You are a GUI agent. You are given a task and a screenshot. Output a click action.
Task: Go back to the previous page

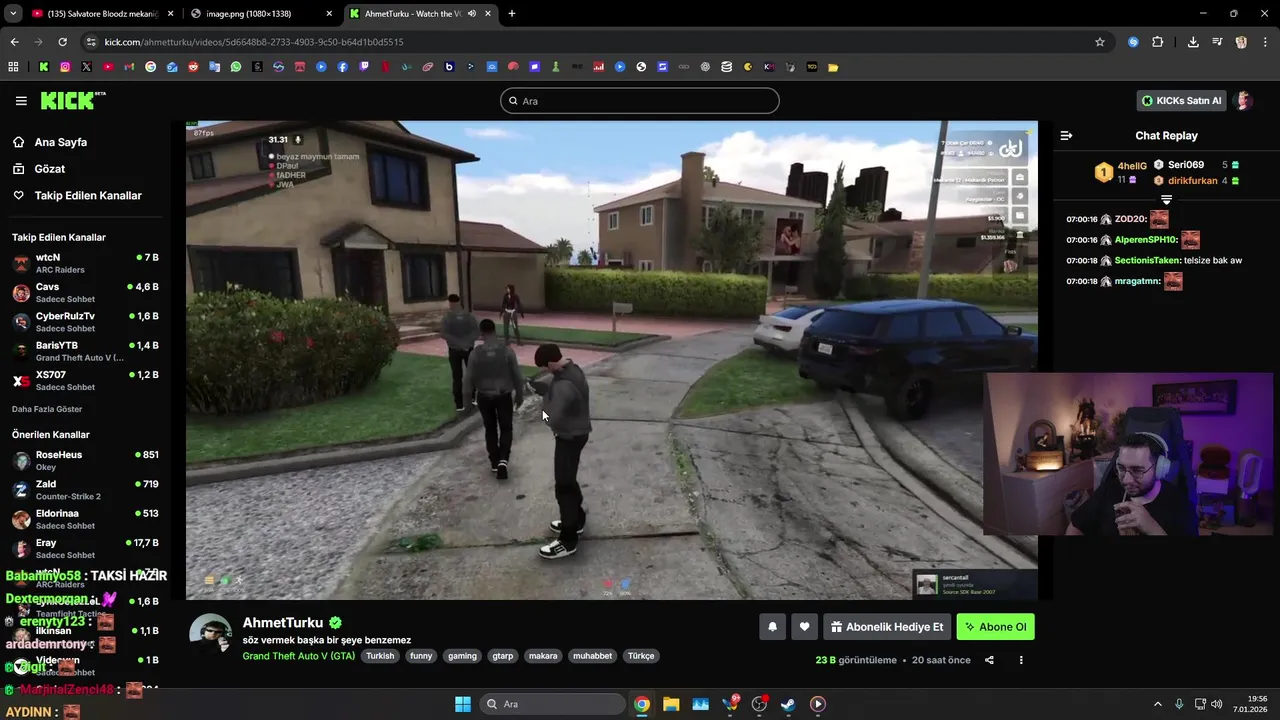(x=14, y=42)
